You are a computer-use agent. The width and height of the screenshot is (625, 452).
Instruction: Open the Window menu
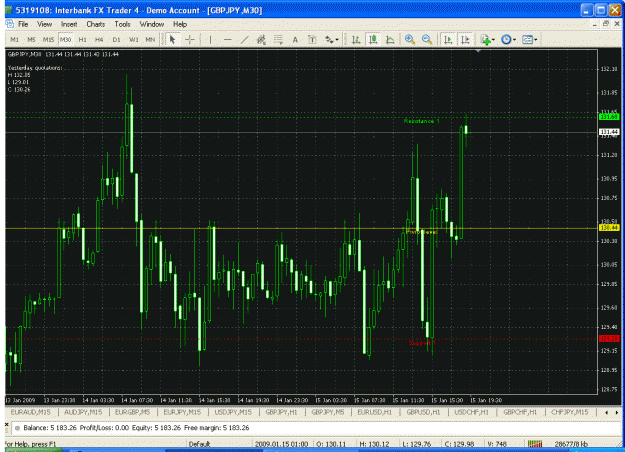tap(151, 24)
